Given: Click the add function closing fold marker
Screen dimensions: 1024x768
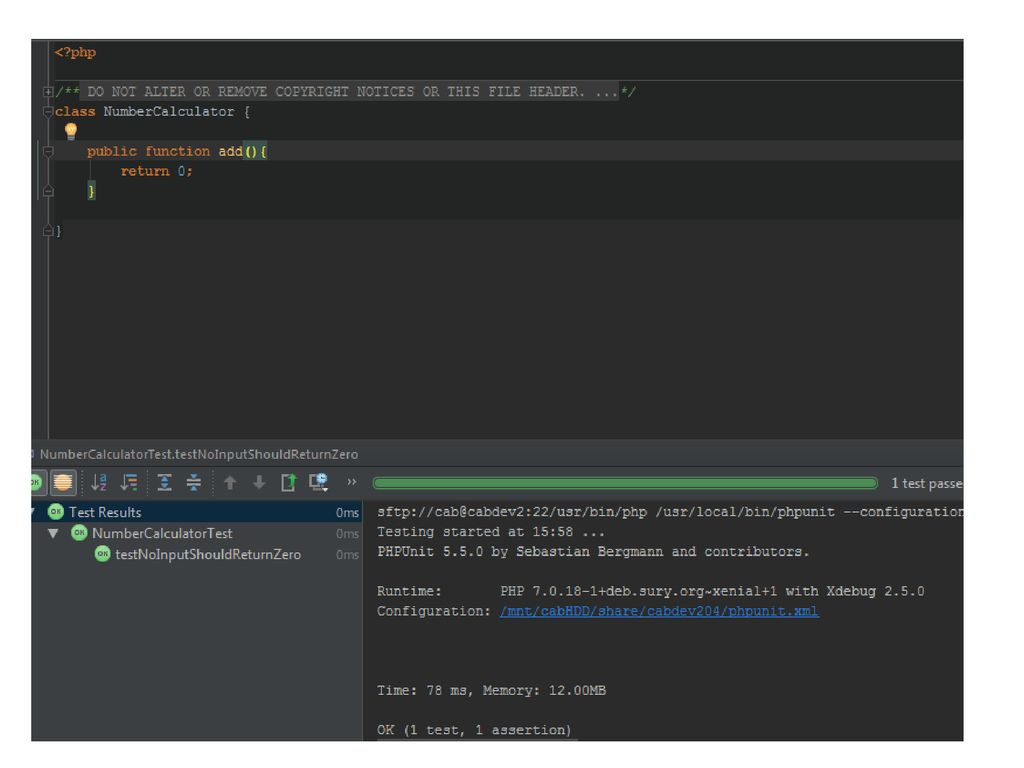Looking at the screenshot, I should click(x=48, y=191).
